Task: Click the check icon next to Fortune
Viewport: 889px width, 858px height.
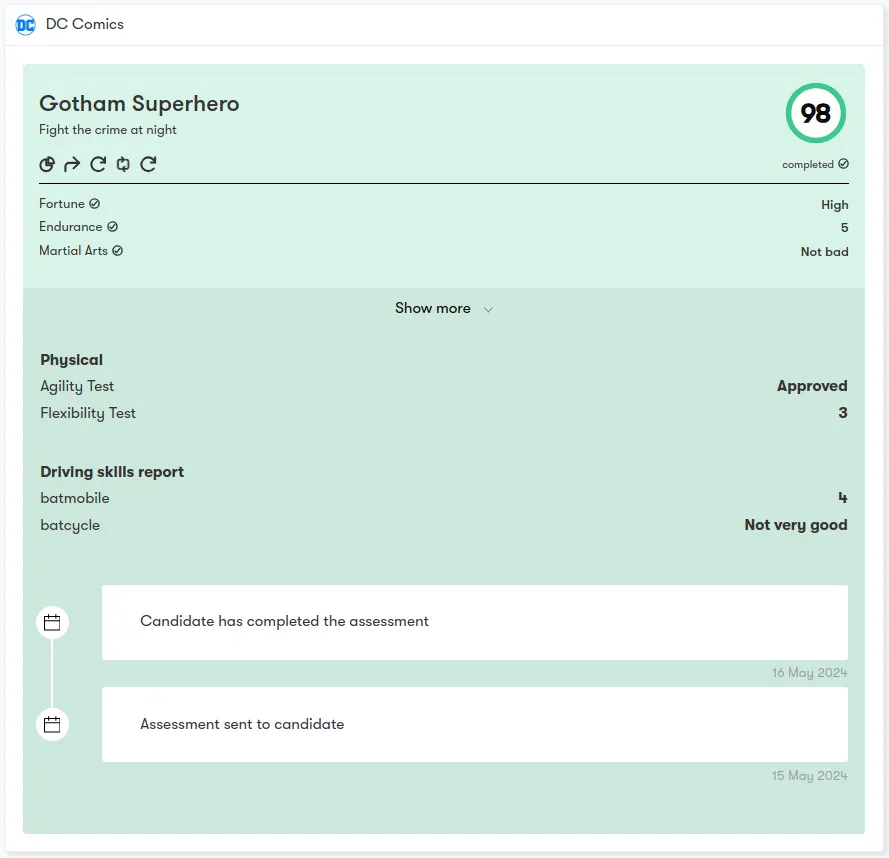Action: click(x=95, y=204)
